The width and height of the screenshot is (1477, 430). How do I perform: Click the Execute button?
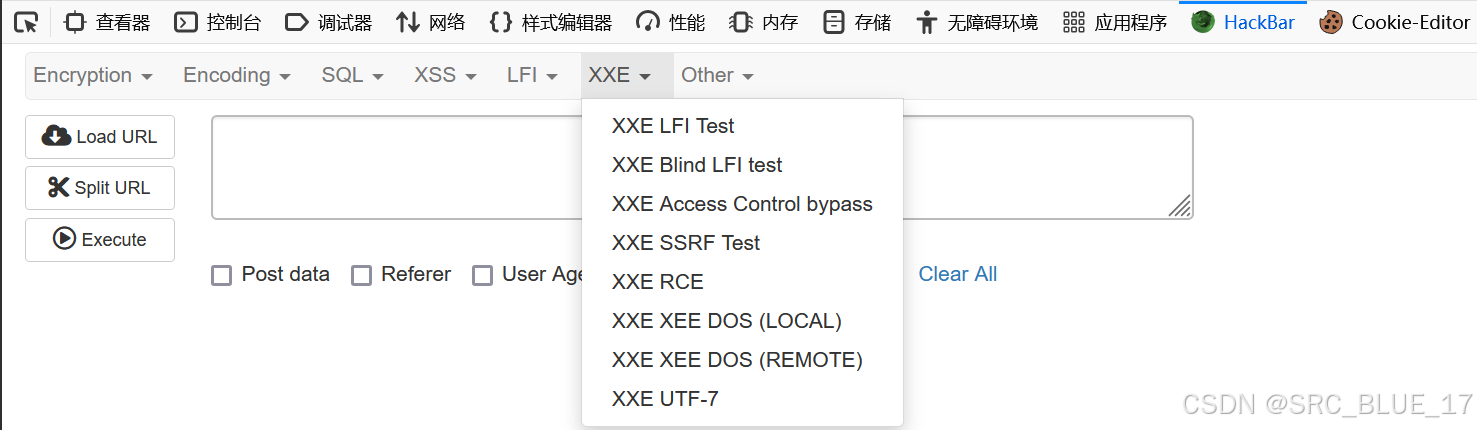(100, 240)
